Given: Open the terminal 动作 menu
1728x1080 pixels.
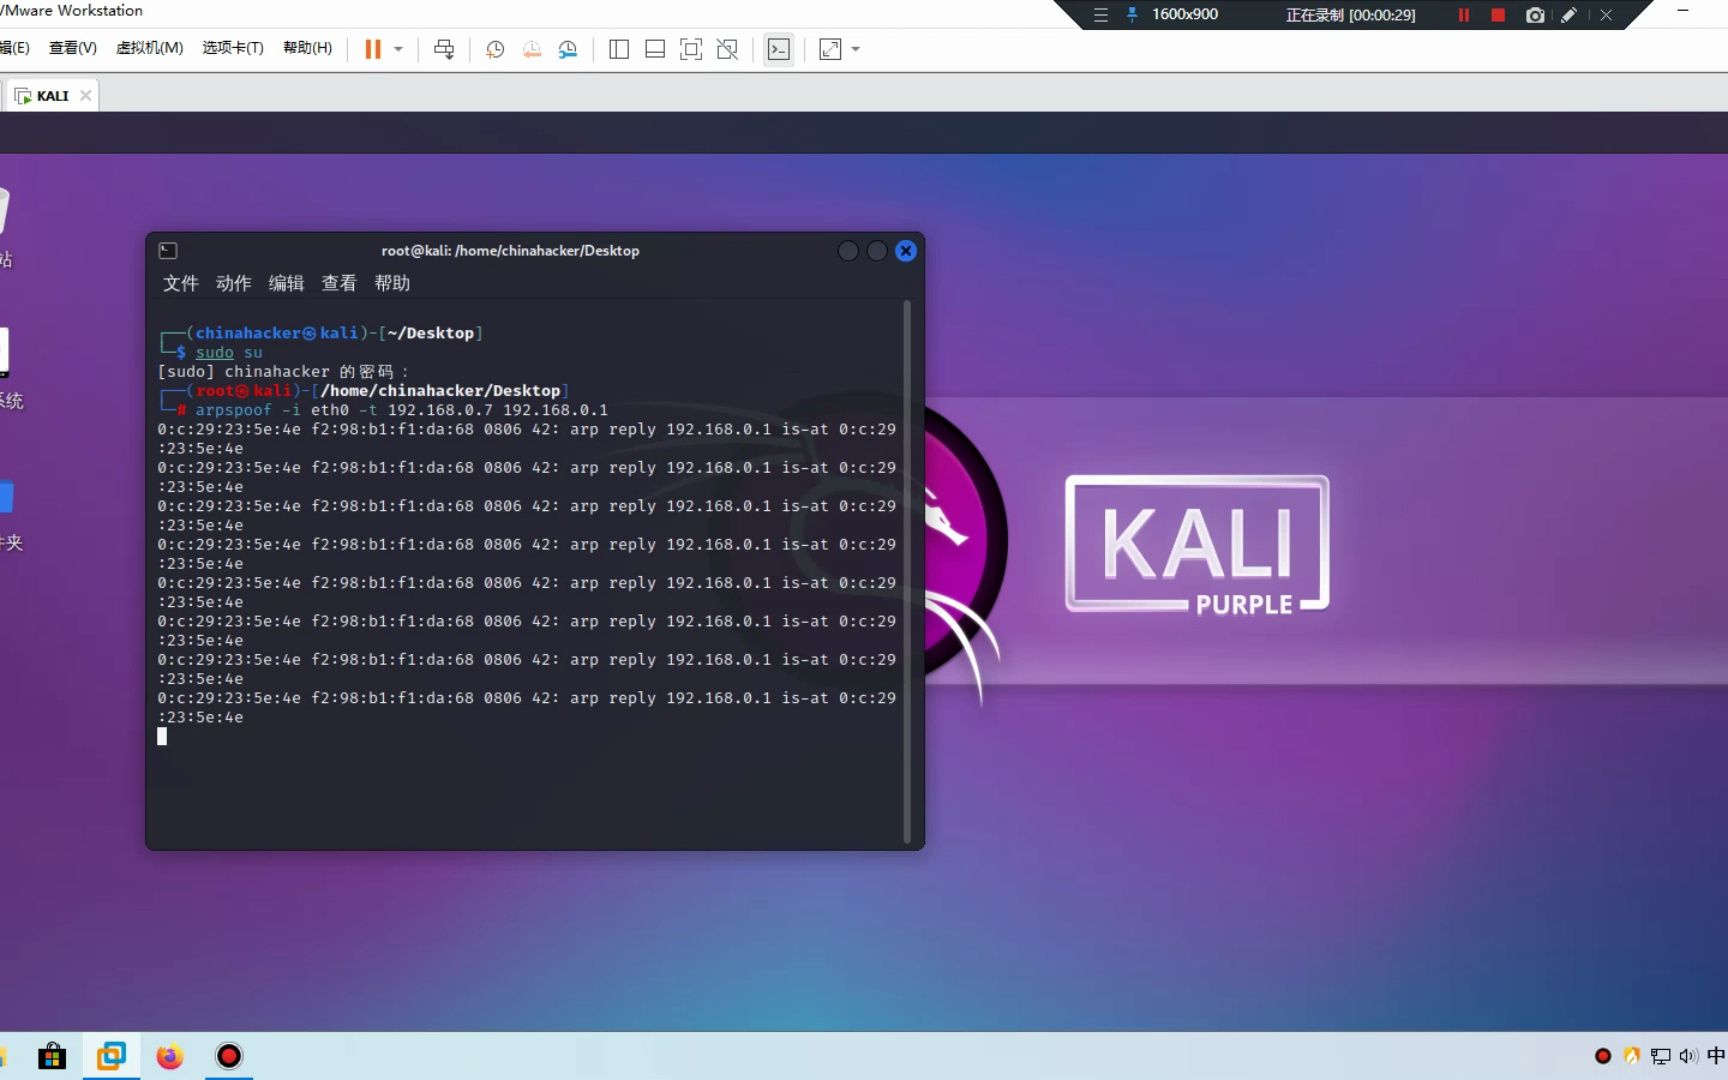Looking at the screenshot, I should pyautogui.click(x=234, y=283).
